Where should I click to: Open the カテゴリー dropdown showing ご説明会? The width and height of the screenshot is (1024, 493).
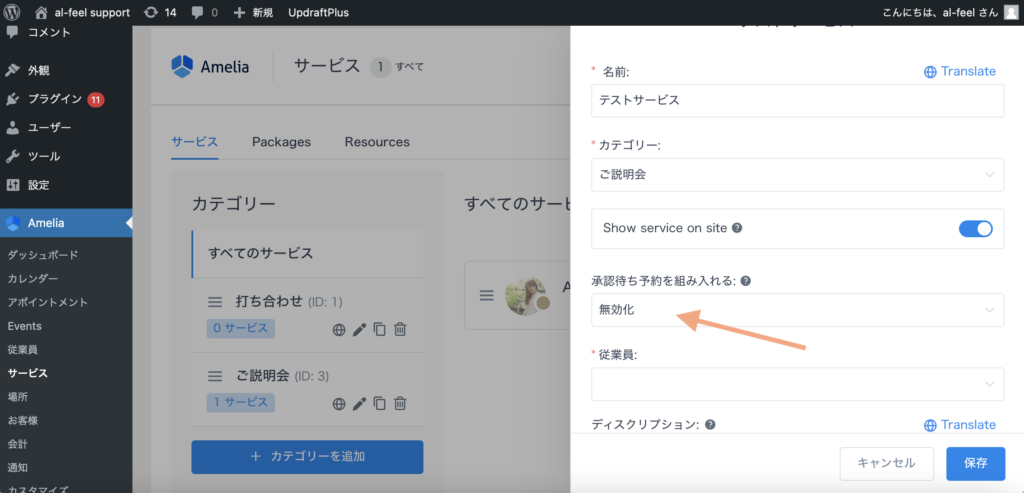point(797,174)
